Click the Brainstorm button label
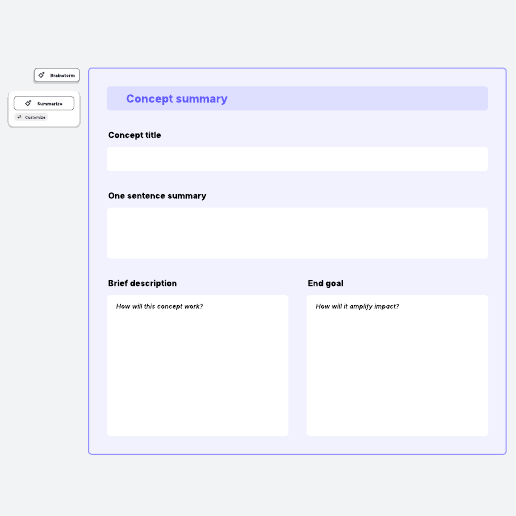516x516 pixels. (62, 76)
